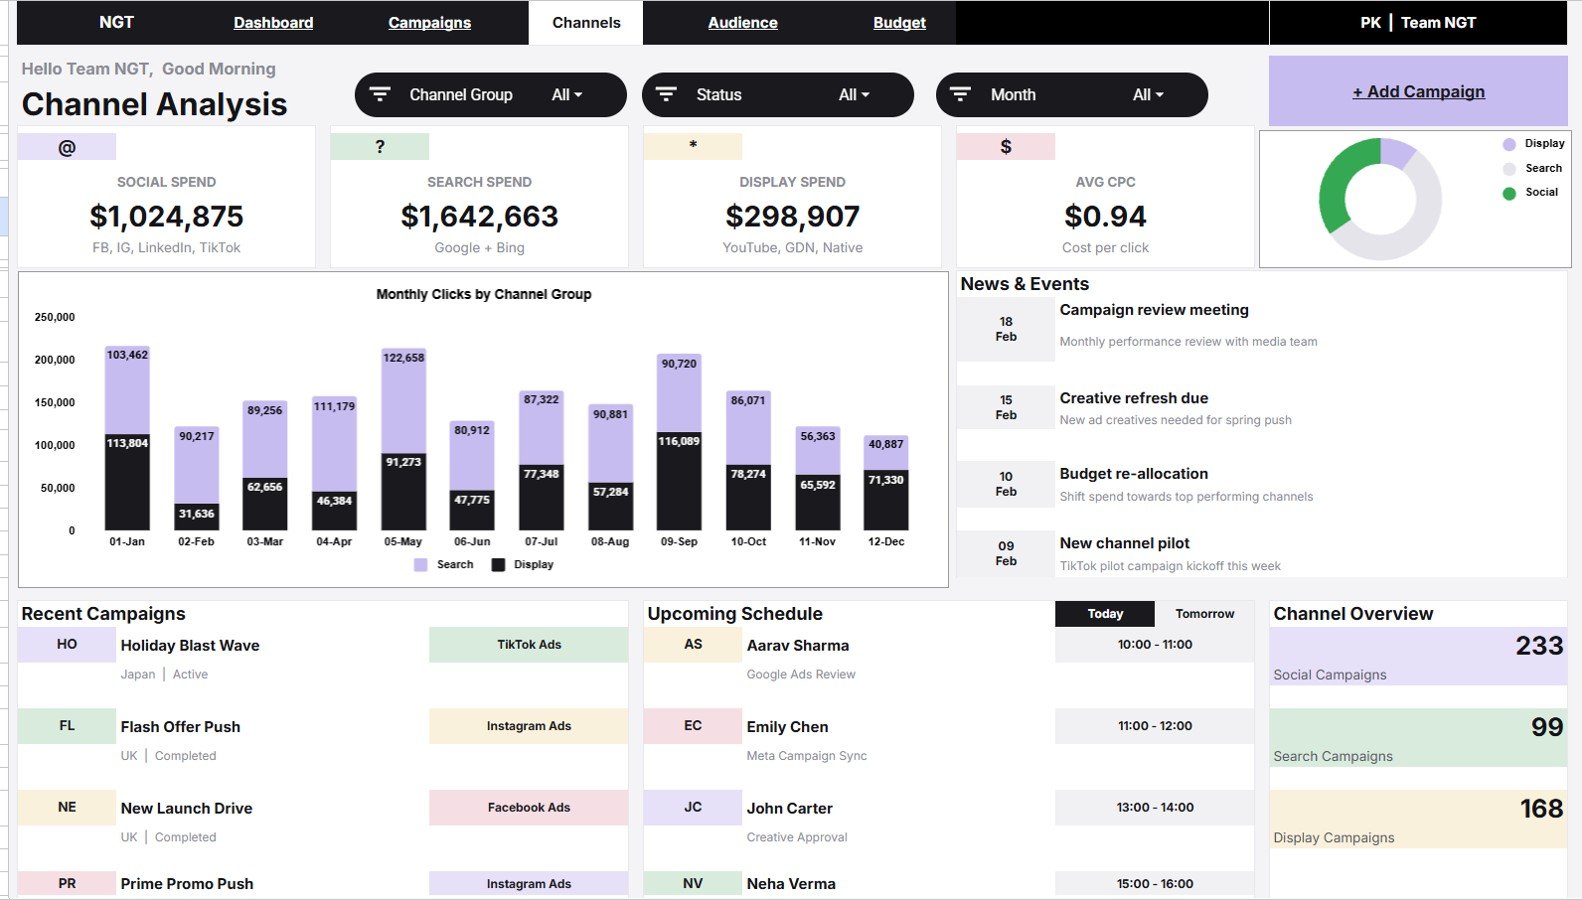Click the 09-Sep bar in the chart
This screenshot has height=900, width=1582.
click(679, 442)
